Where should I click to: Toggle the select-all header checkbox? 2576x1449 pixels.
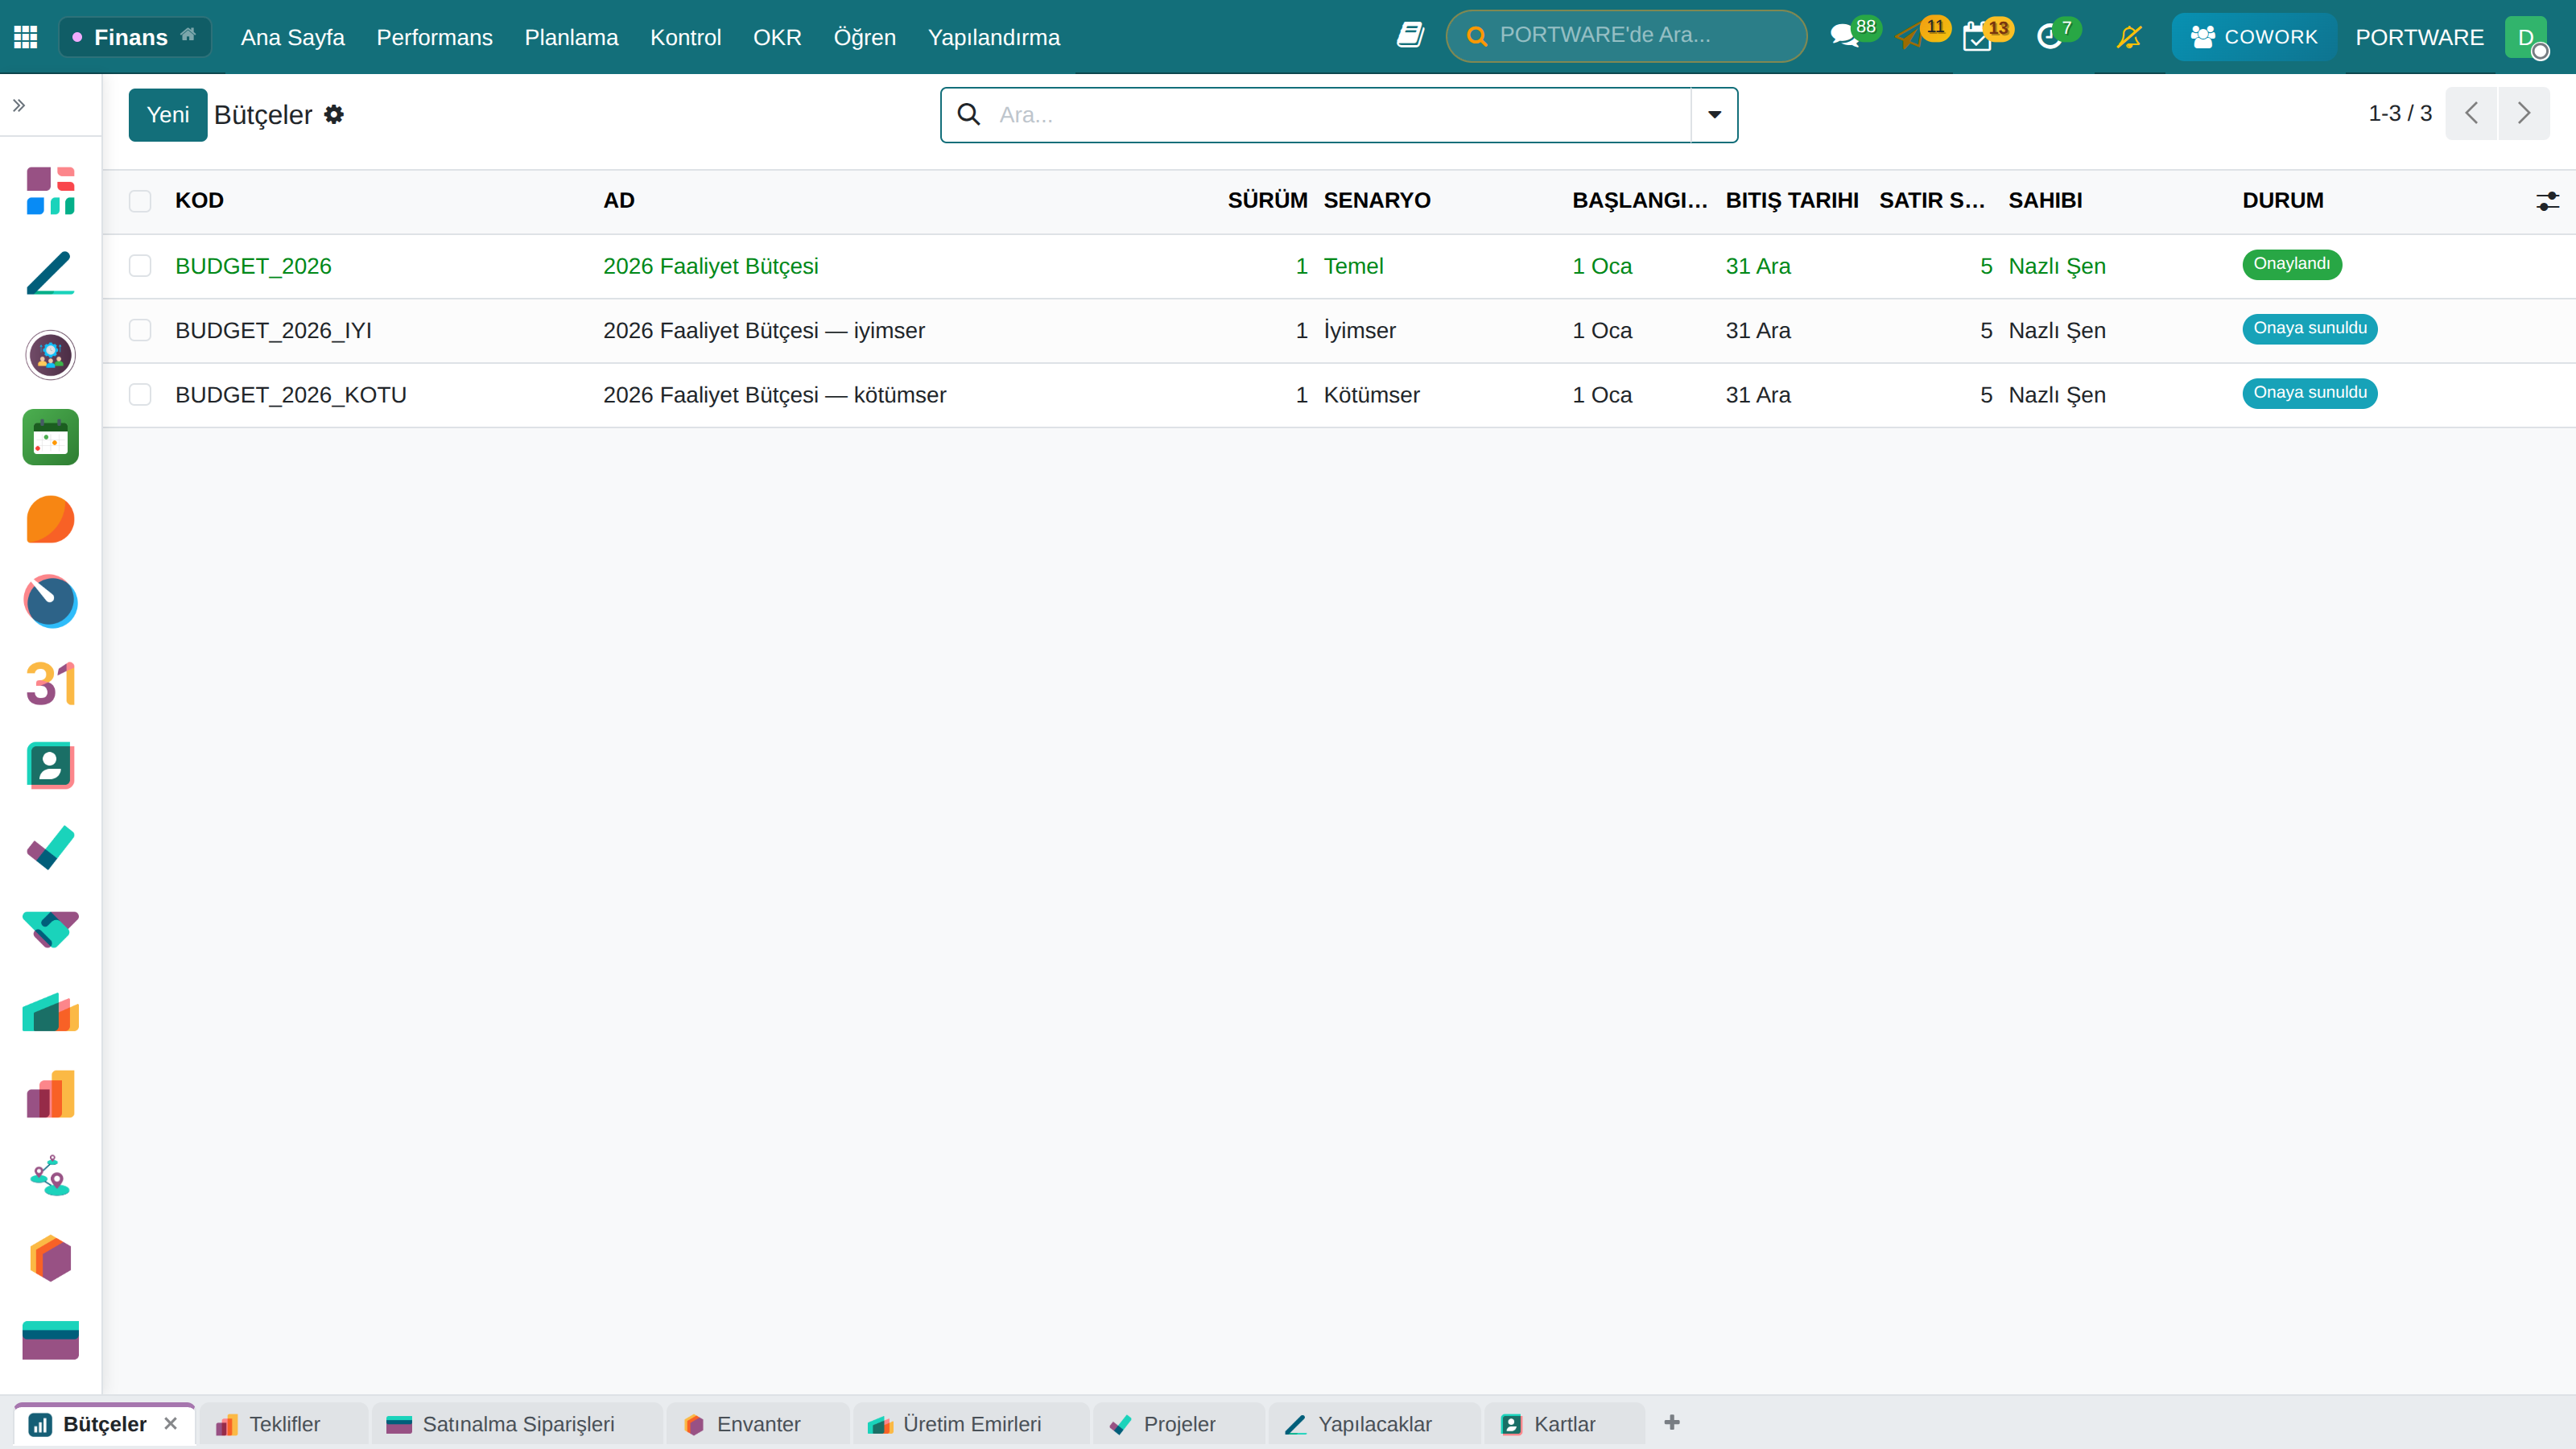(x=140, y=201)
